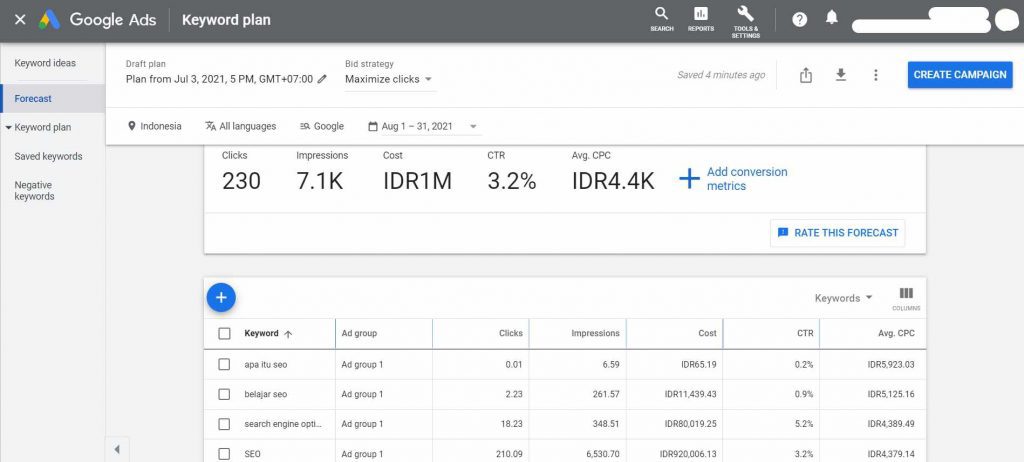Click the 7.1K Impressions forecast metric
The image size is (1024, 462).
(319, 181)
